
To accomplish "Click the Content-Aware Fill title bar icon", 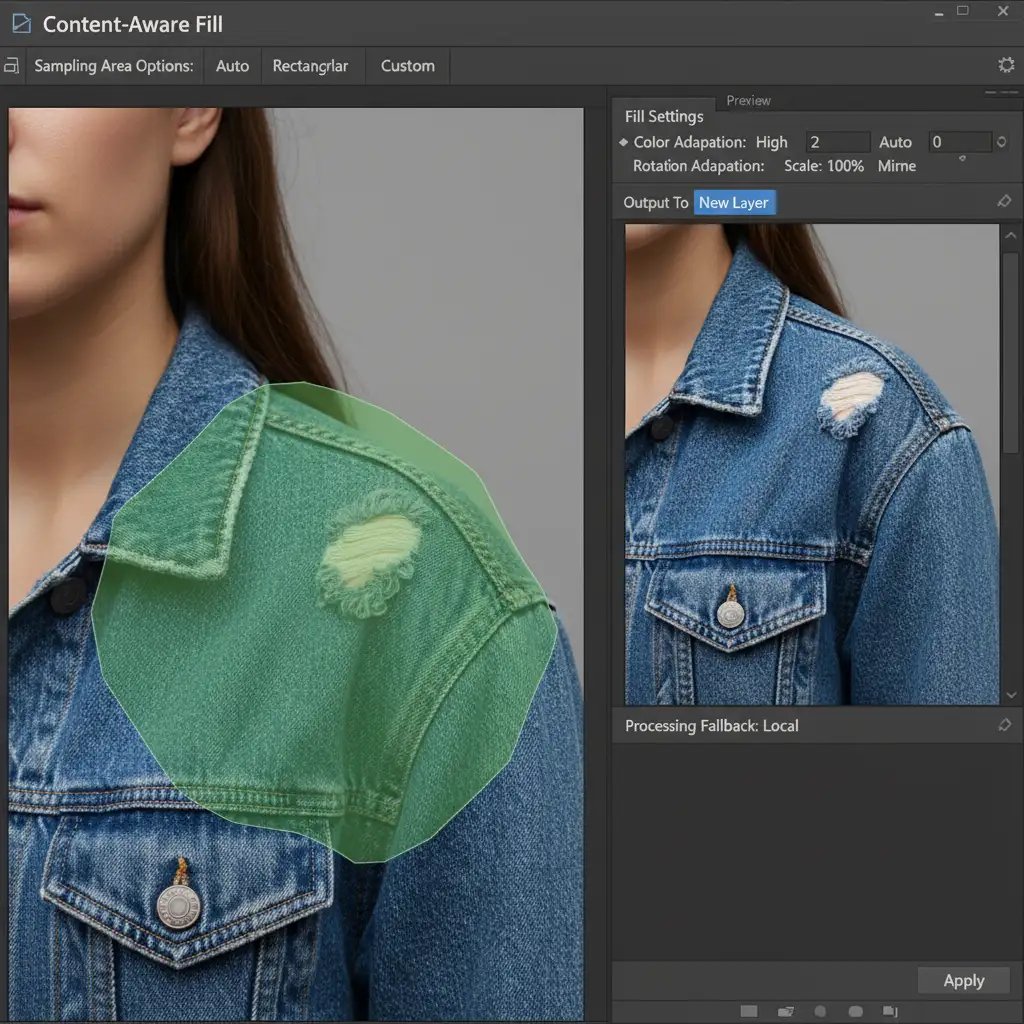I will (20, 23).
